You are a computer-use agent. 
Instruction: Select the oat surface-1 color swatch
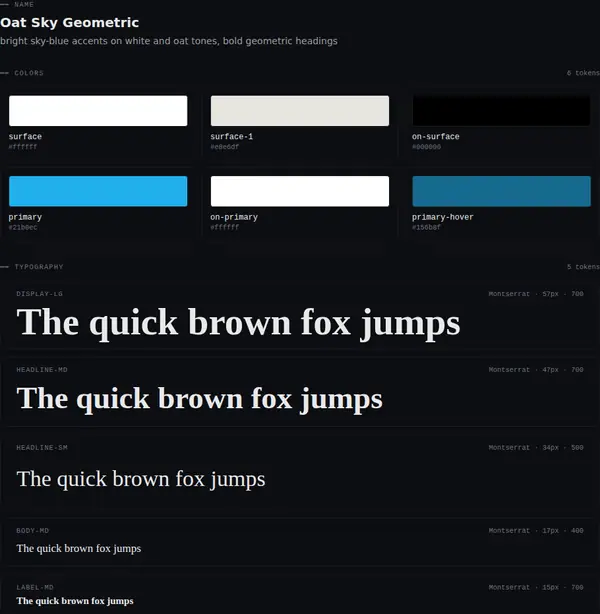point(300,111)
